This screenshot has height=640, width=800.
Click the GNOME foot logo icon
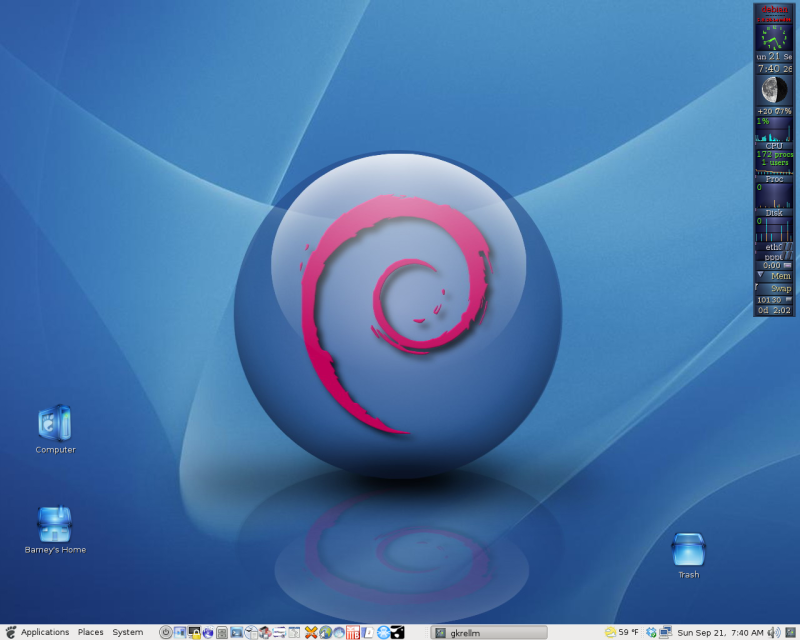10,632
